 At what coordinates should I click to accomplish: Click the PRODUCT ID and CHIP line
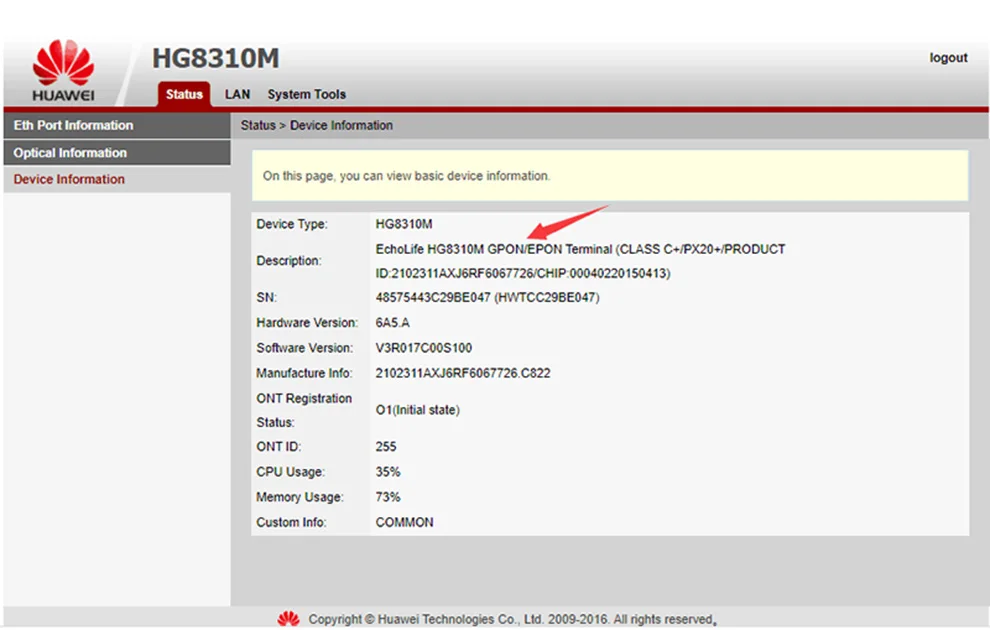[x=523, y=273]
